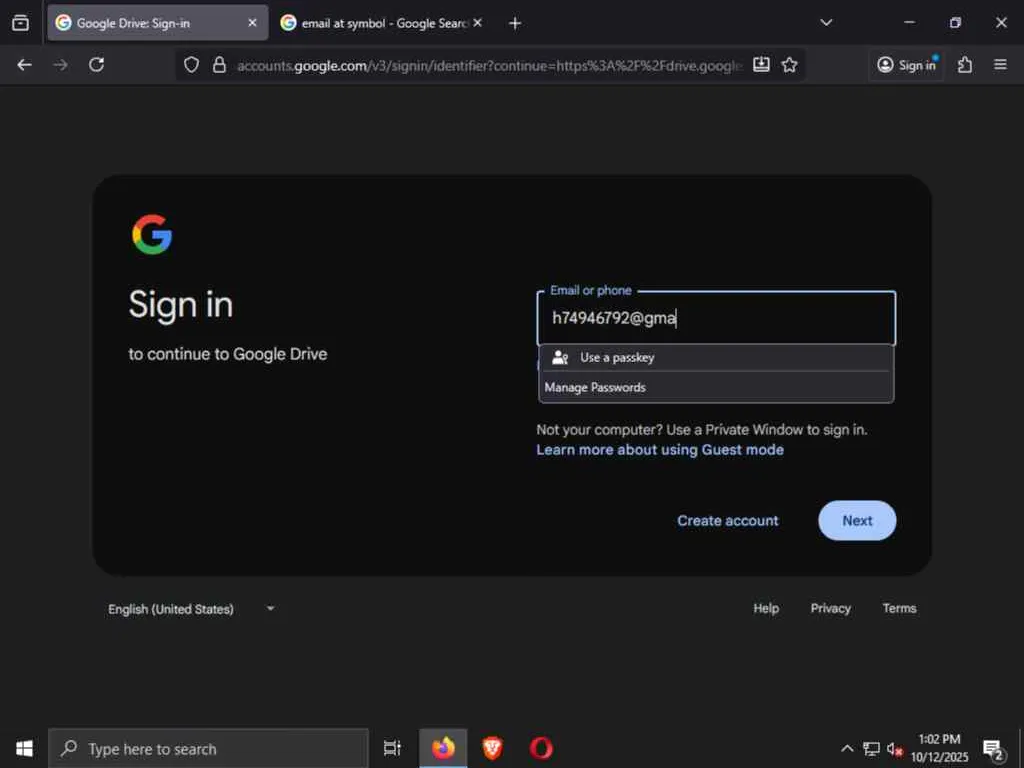The image size is (1024, 768).
Task: Open Learn more about using Guest mode
Action: pos(660,450)
